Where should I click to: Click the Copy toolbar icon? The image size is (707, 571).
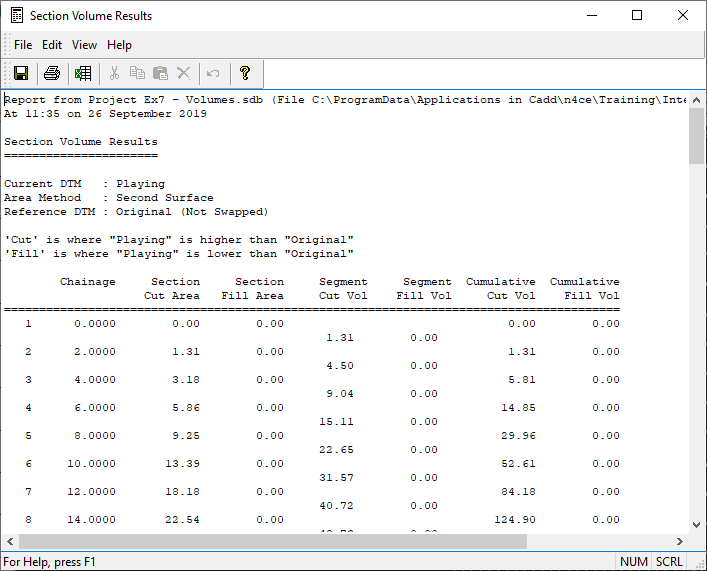(137, 73)
